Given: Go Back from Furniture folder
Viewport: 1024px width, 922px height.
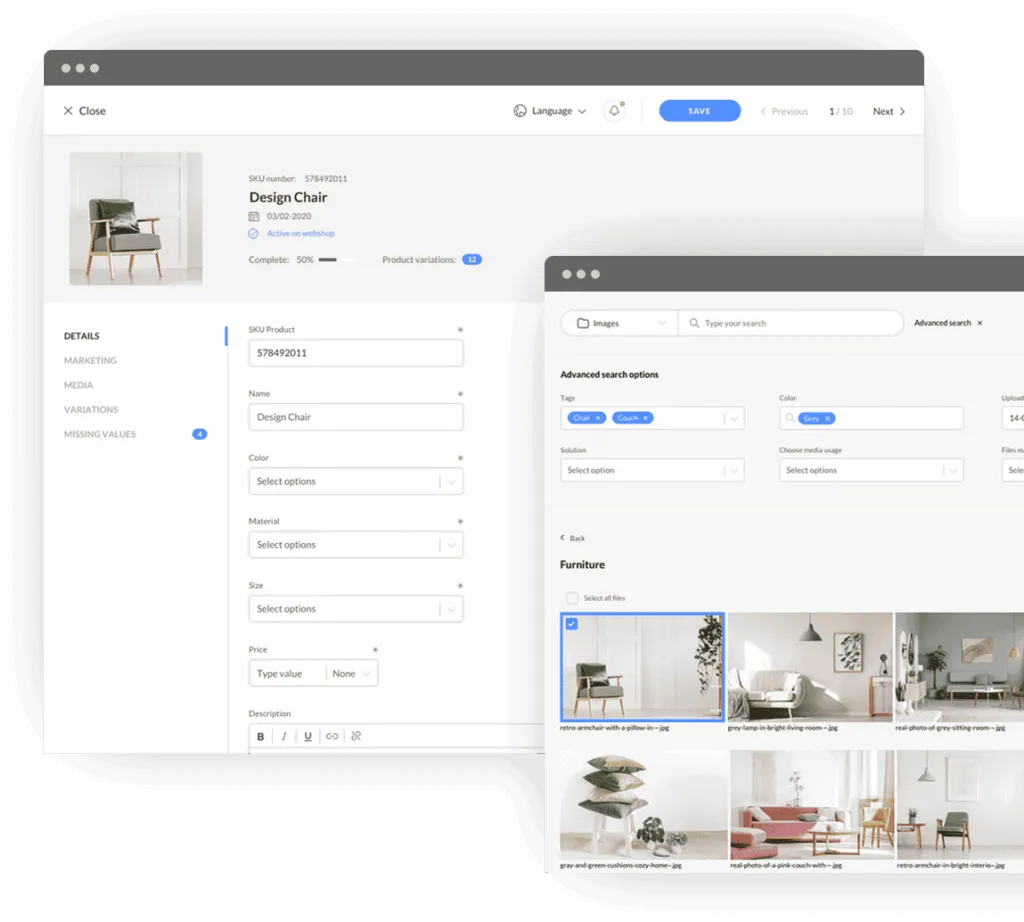Looking at the screenshot, I should click(x=573, y=538).
